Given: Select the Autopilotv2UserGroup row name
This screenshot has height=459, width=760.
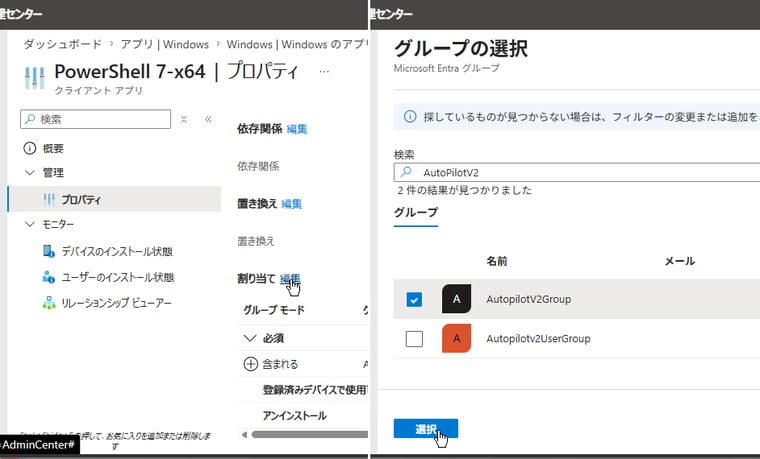Looking at the screenshot, I should coord(538,339).
